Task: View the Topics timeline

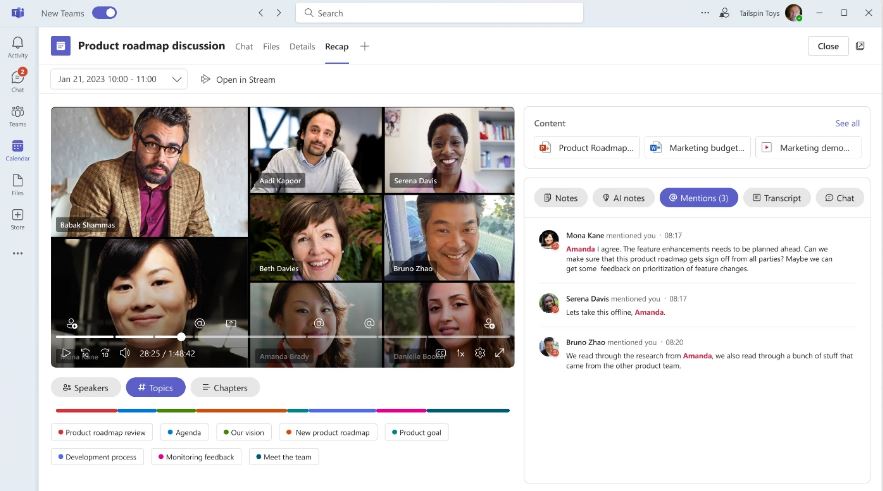Action: pyautogui.click(x=155, y=387)
